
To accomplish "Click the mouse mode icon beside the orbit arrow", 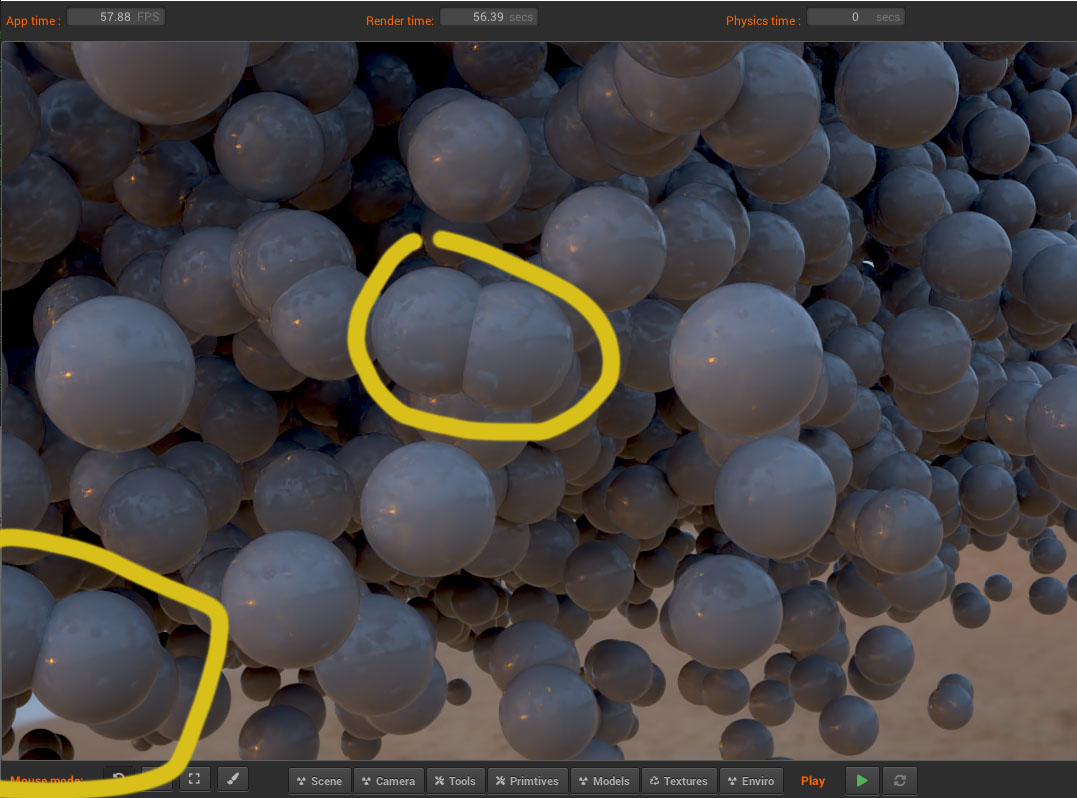I will pyautogui.click(x=156, y=778).
